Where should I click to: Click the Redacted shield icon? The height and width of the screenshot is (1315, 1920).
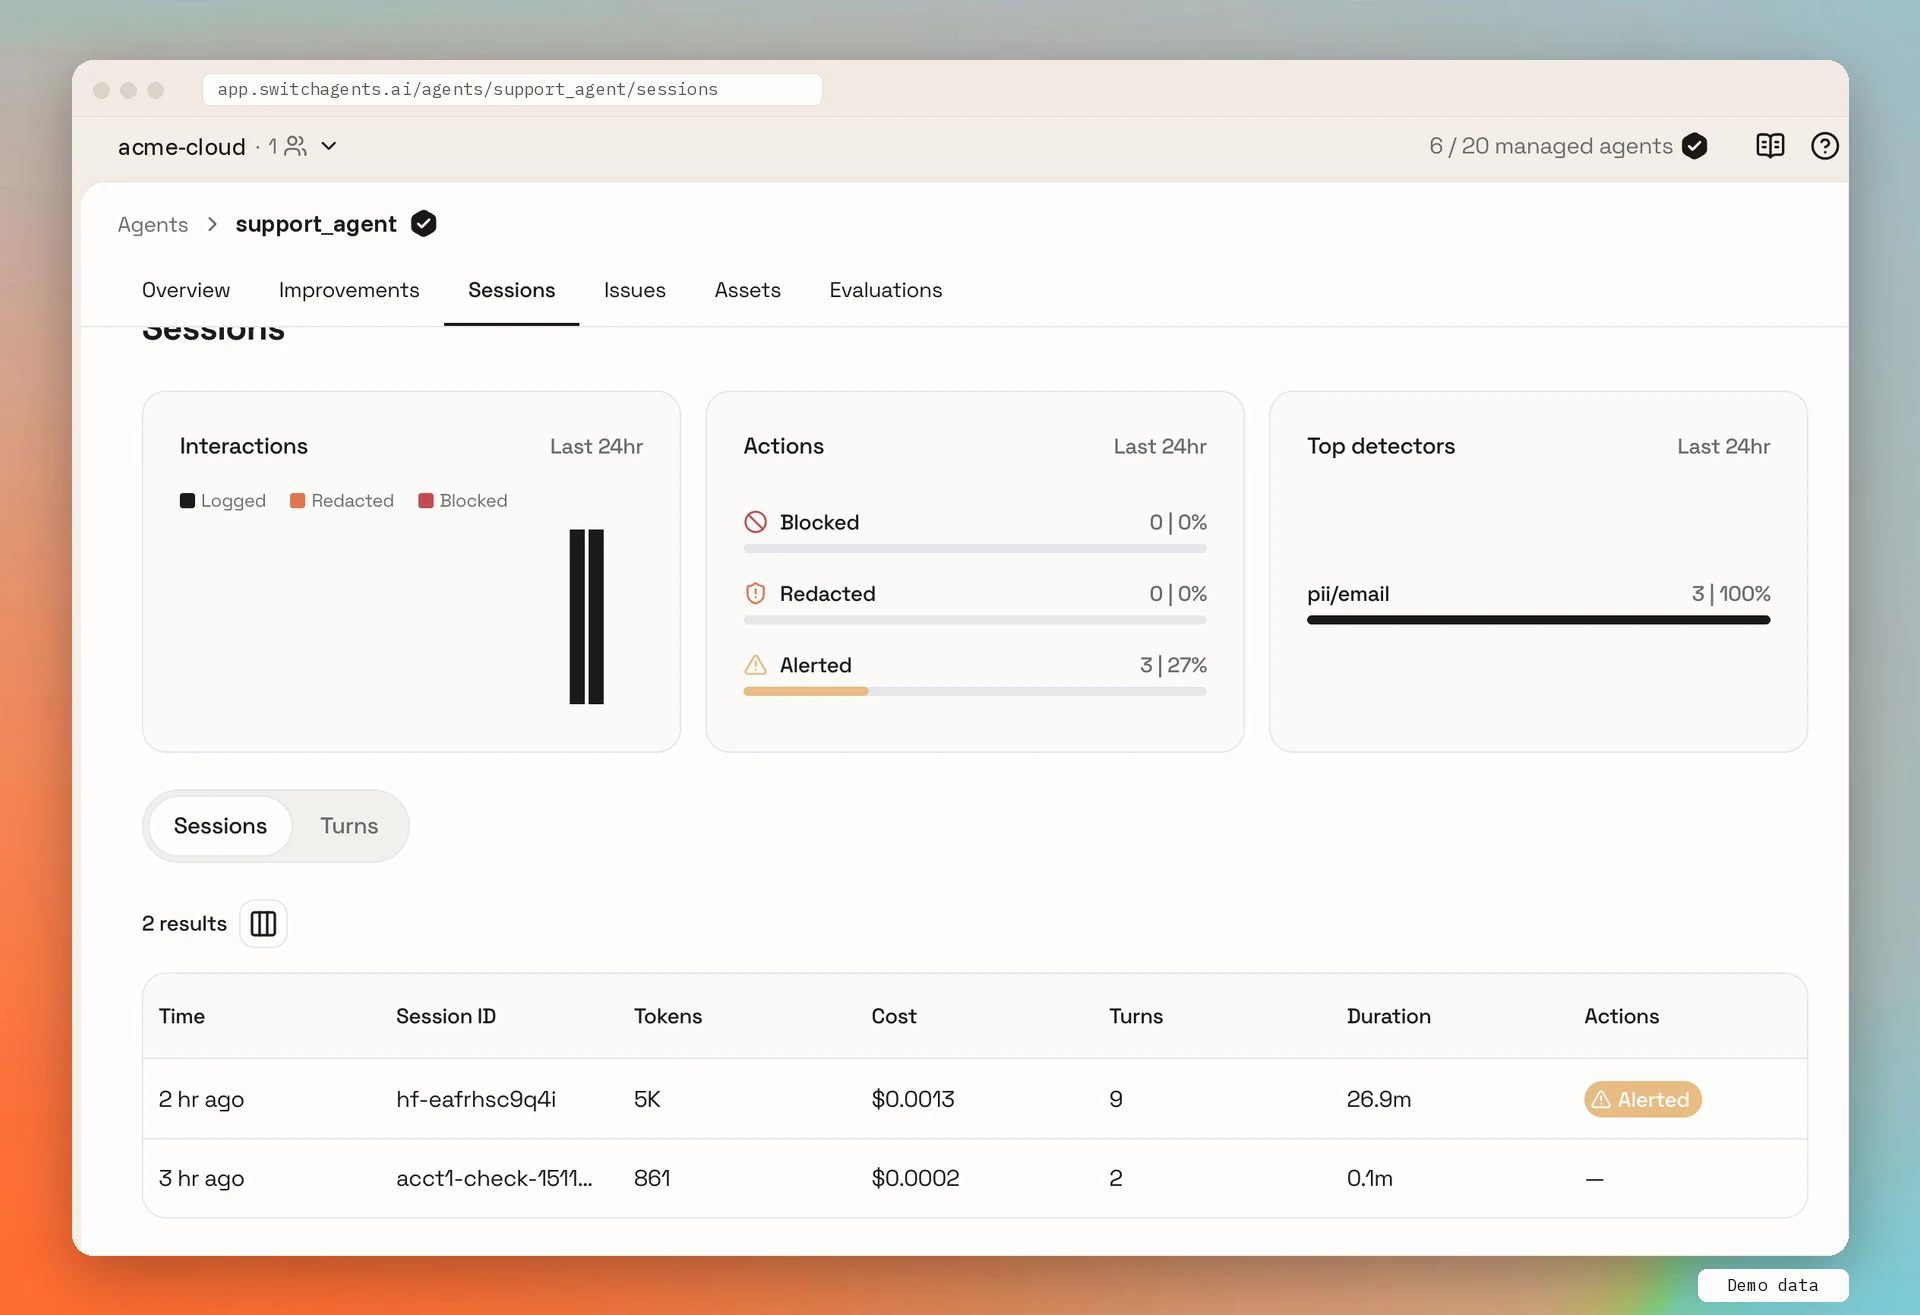756,593
